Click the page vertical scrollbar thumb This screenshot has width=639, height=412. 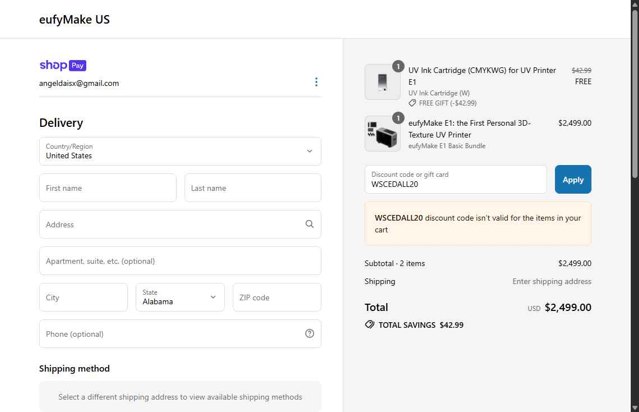tap(635, 92)
